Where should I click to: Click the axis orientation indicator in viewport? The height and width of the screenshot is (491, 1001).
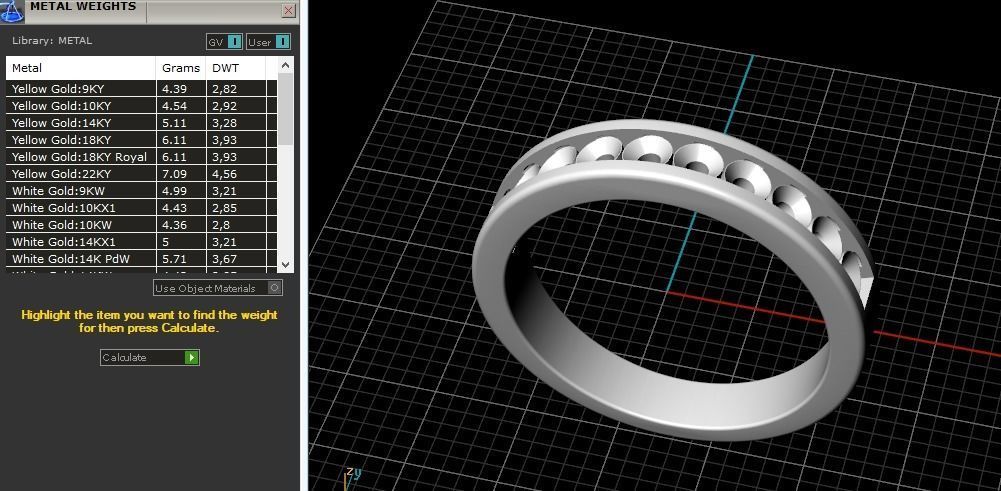tap(353, 477)
